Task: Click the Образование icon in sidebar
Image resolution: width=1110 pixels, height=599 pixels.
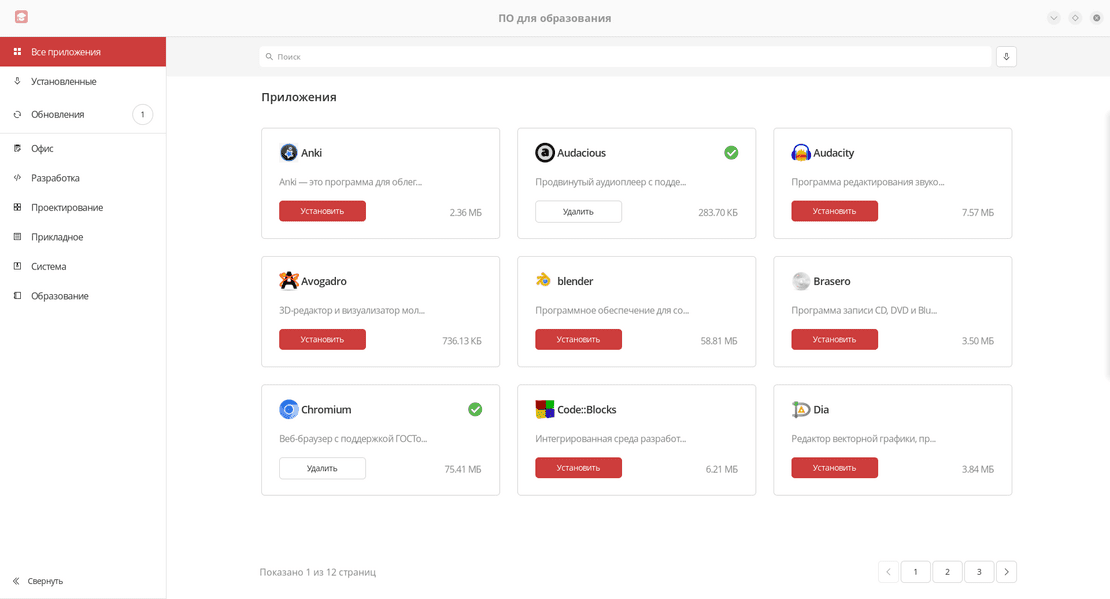Action: click(18, 296)
